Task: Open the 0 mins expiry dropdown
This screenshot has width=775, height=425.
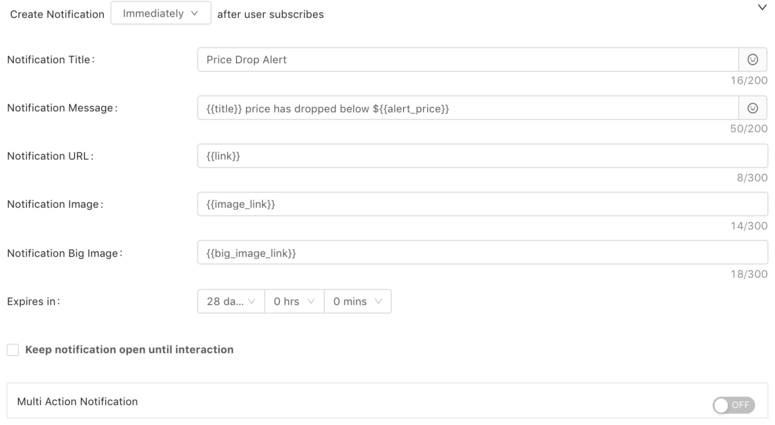Action: [358, 301]
